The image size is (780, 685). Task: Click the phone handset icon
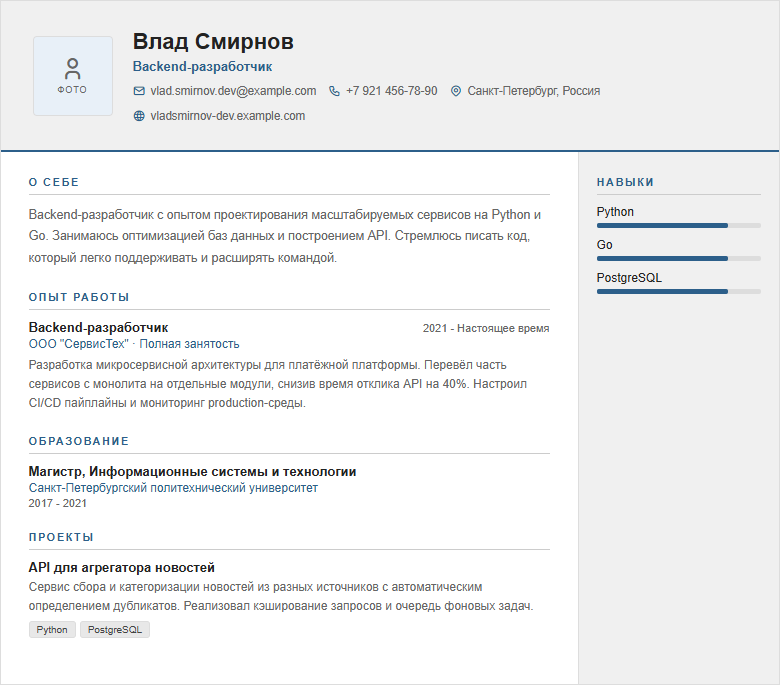tap(335, 91)
